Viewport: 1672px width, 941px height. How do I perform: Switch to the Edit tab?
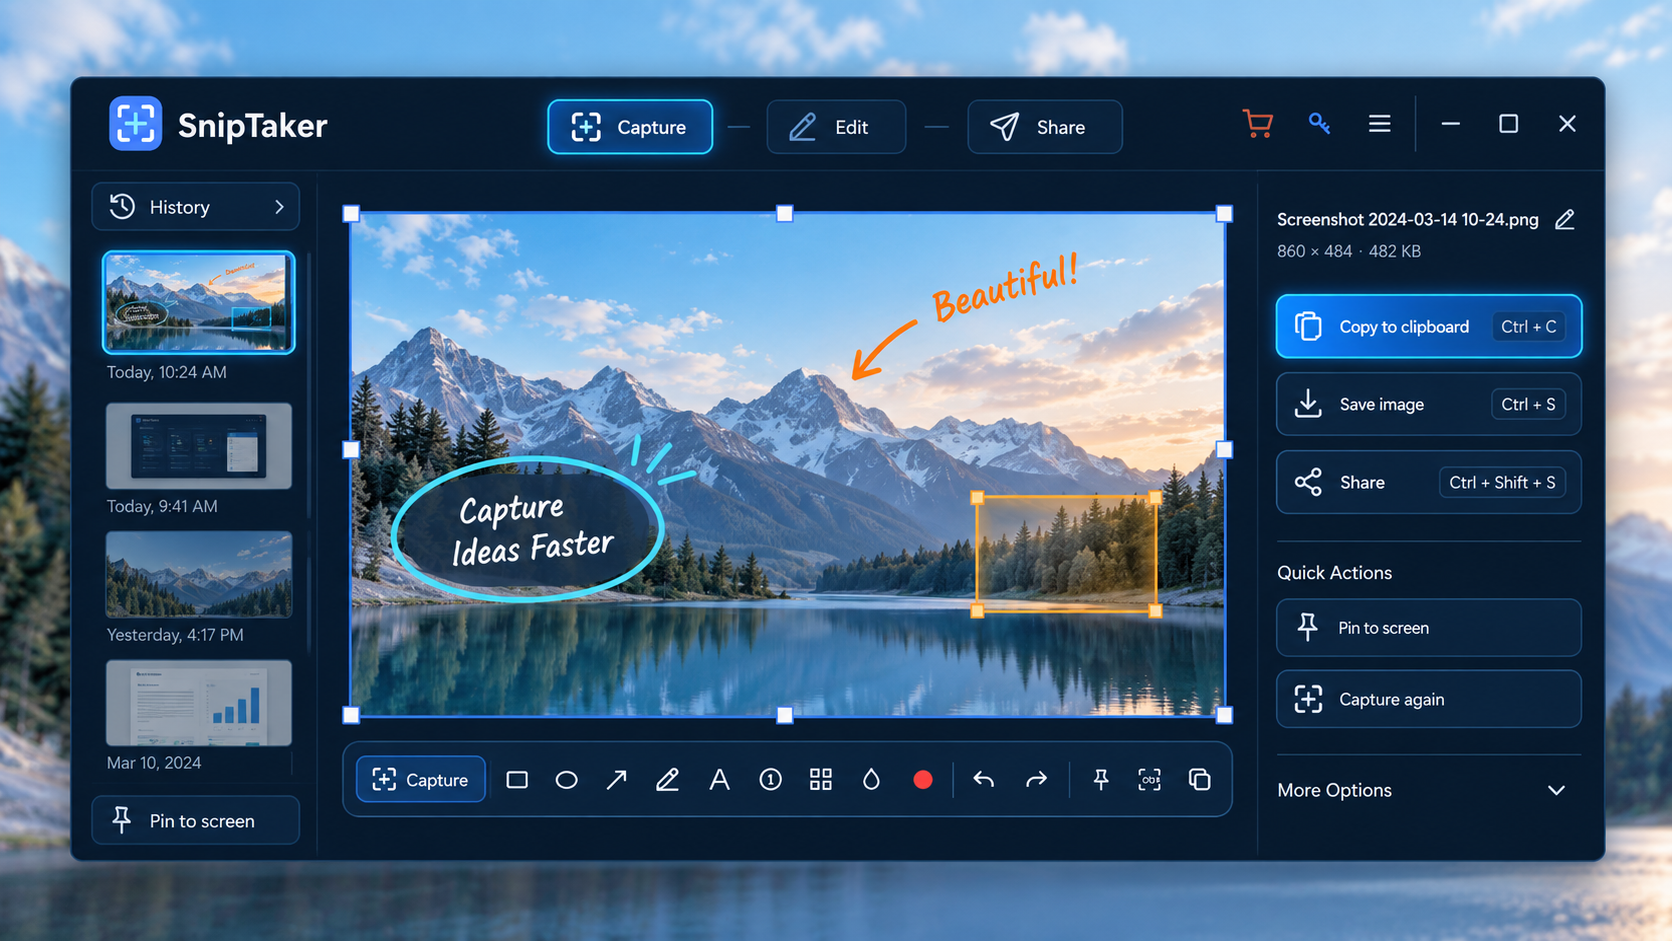tap(836, 127)
